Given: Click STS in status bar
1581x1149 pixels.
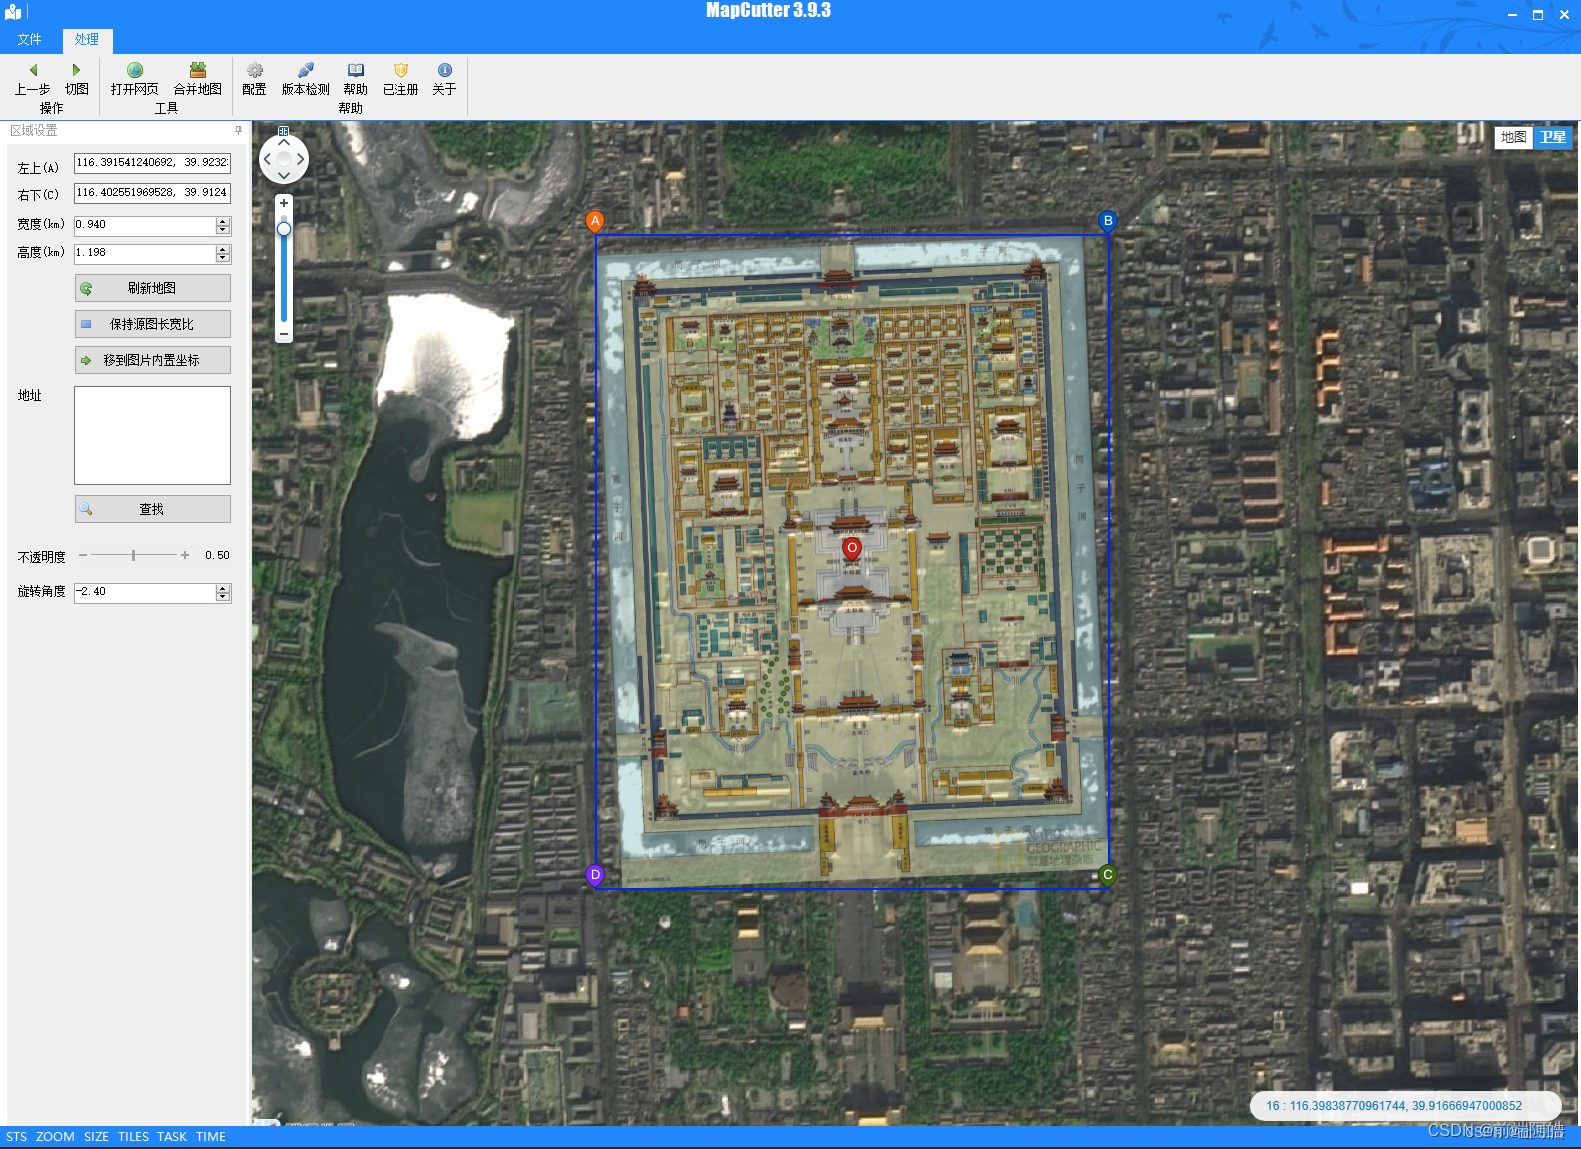Looking at the screenshot, I should pos(16,1137).
